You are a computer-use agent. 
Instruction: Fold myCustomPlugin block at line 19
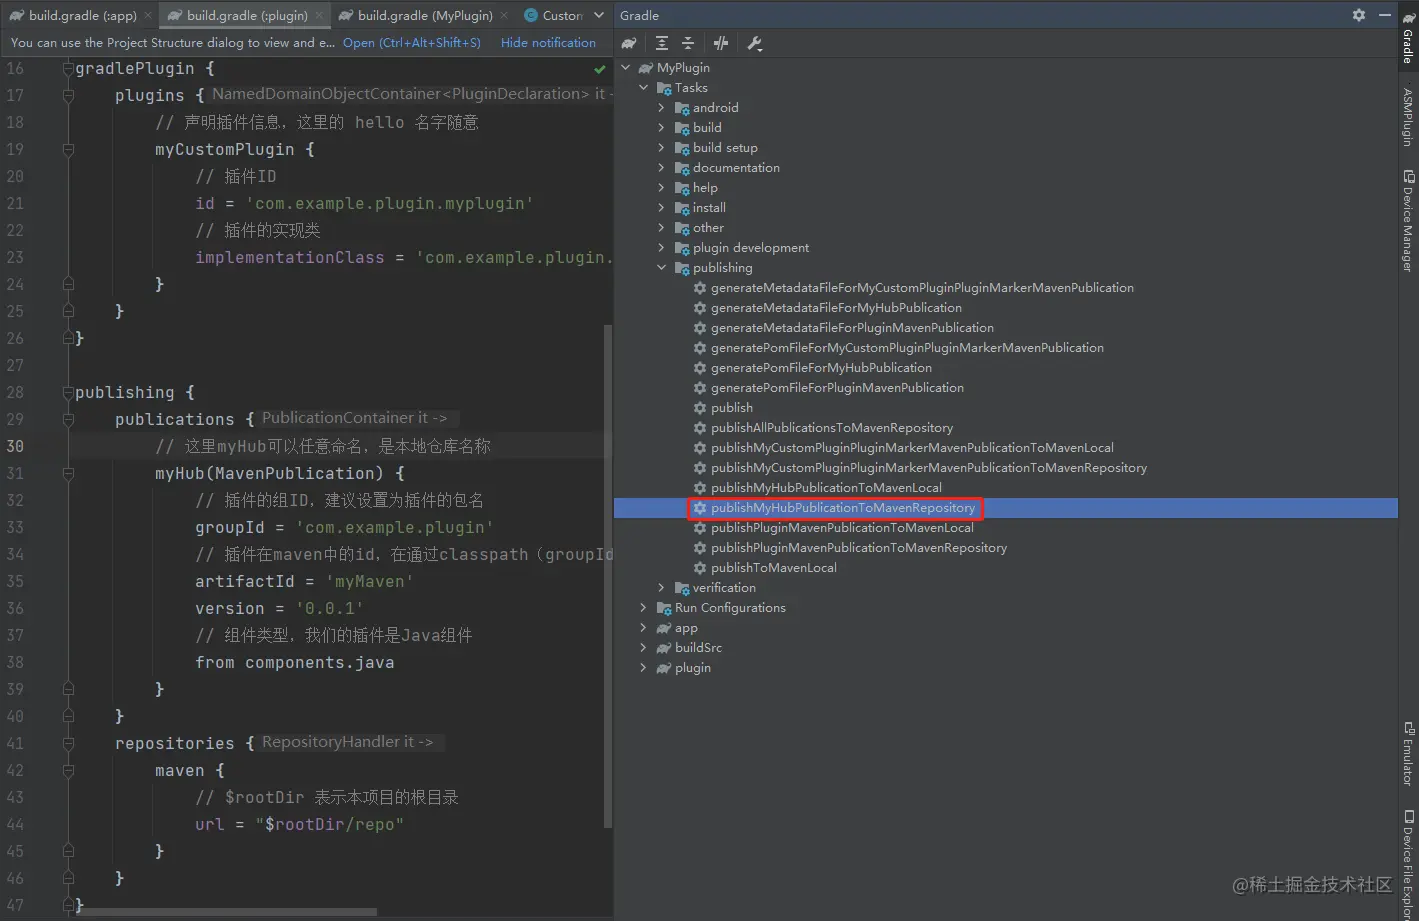click(x=68, y=150)
